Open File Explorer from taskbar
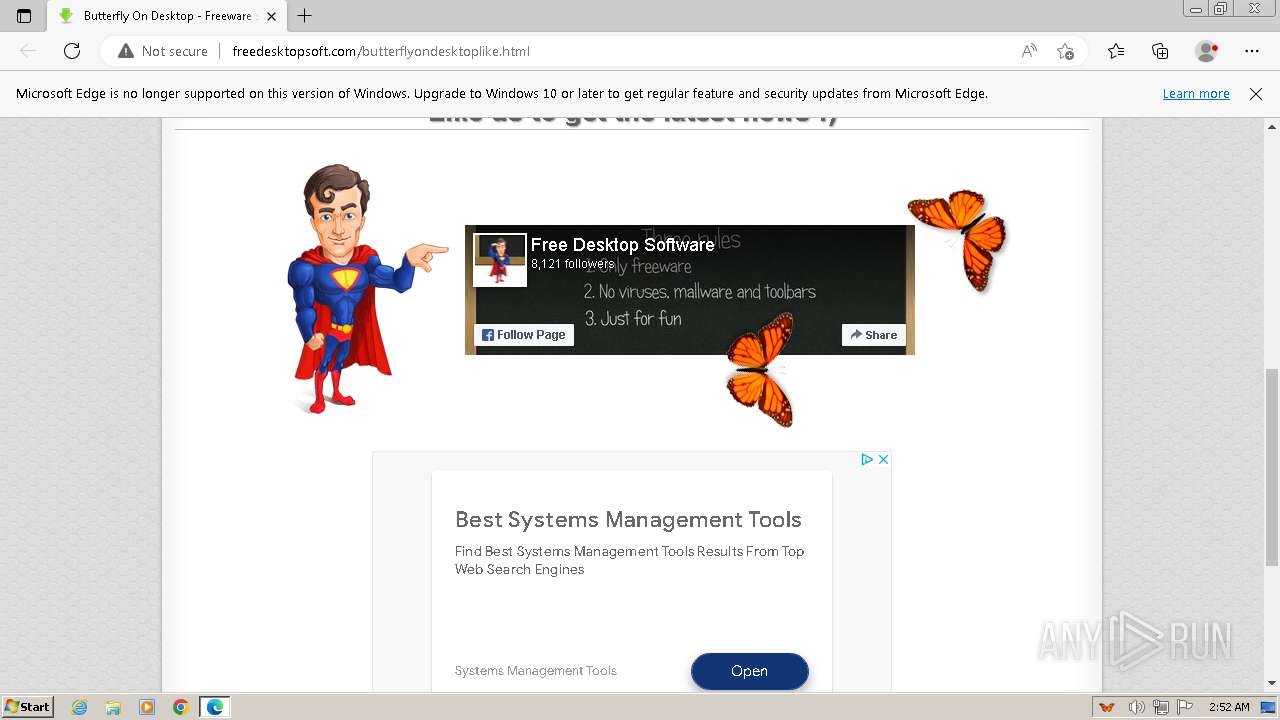Viewport: 1280px width, 720px height. click(x=113, y=707)
